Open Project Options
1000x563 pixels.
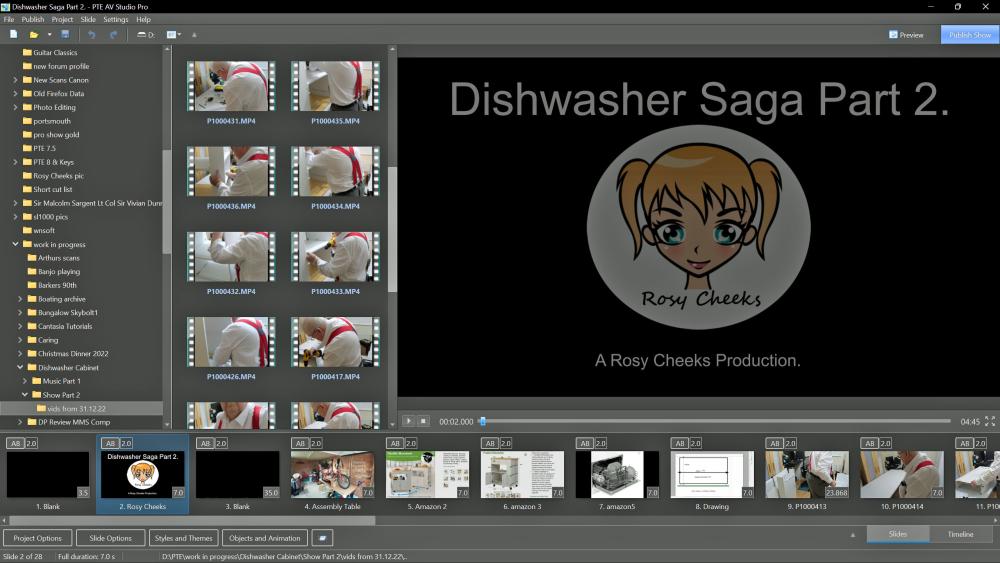pyautogui.click(x=38, y=538)
